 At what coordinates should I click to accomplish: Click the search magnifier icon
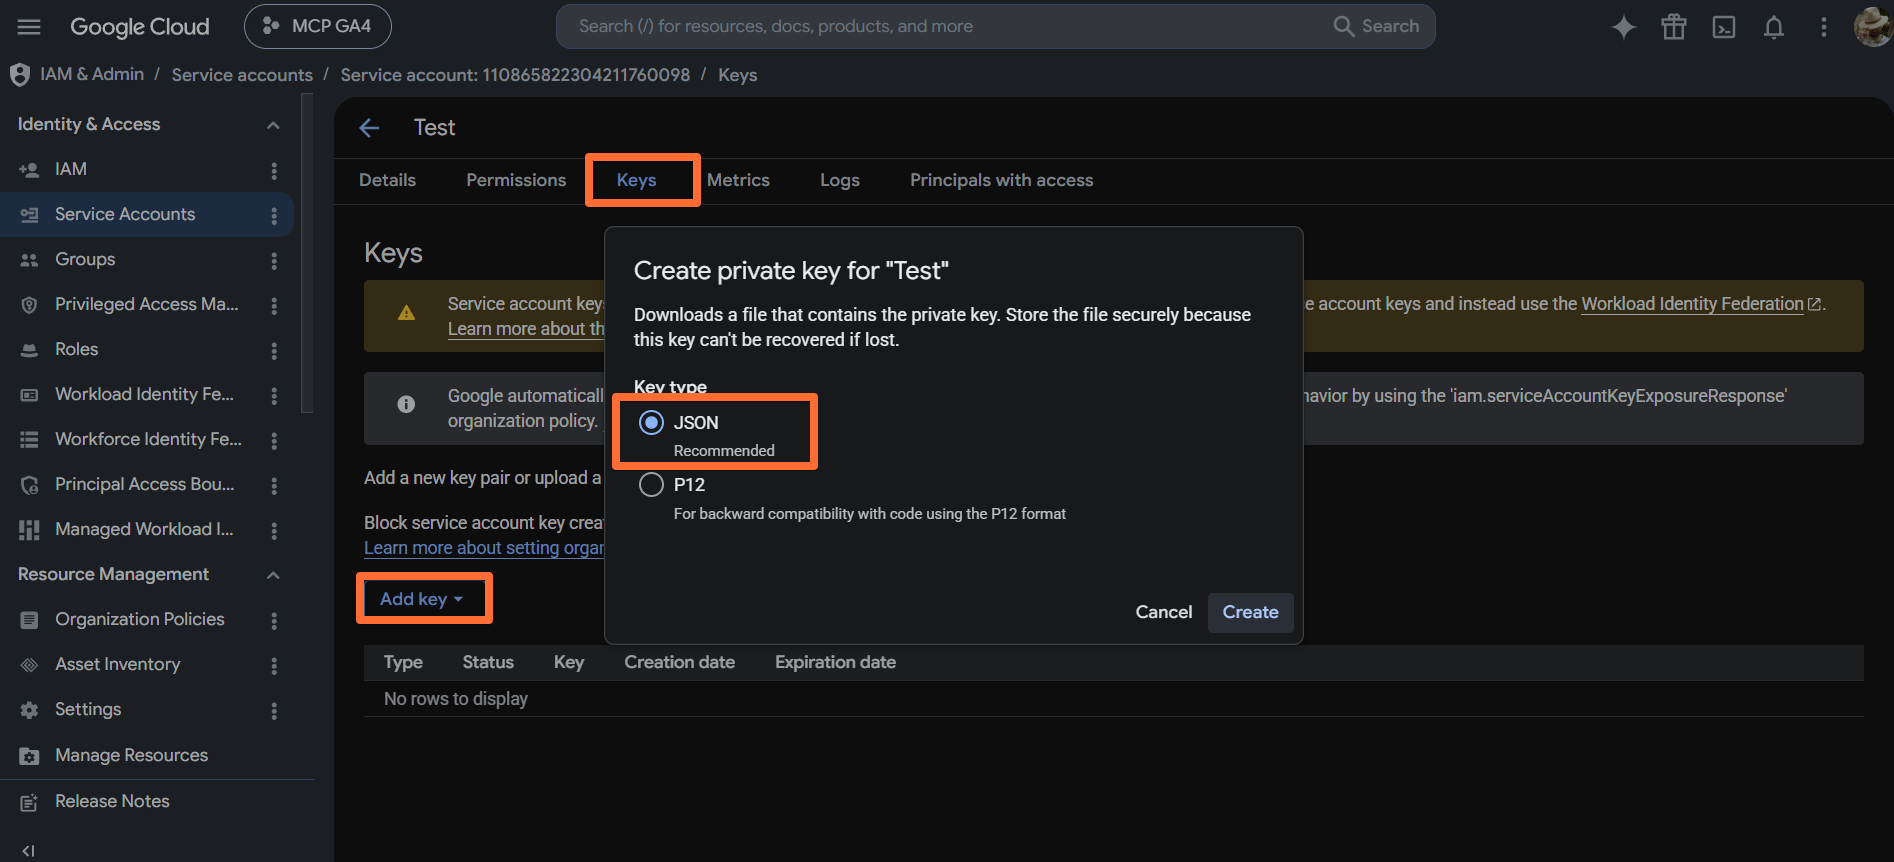click(x=1344, y=26)
